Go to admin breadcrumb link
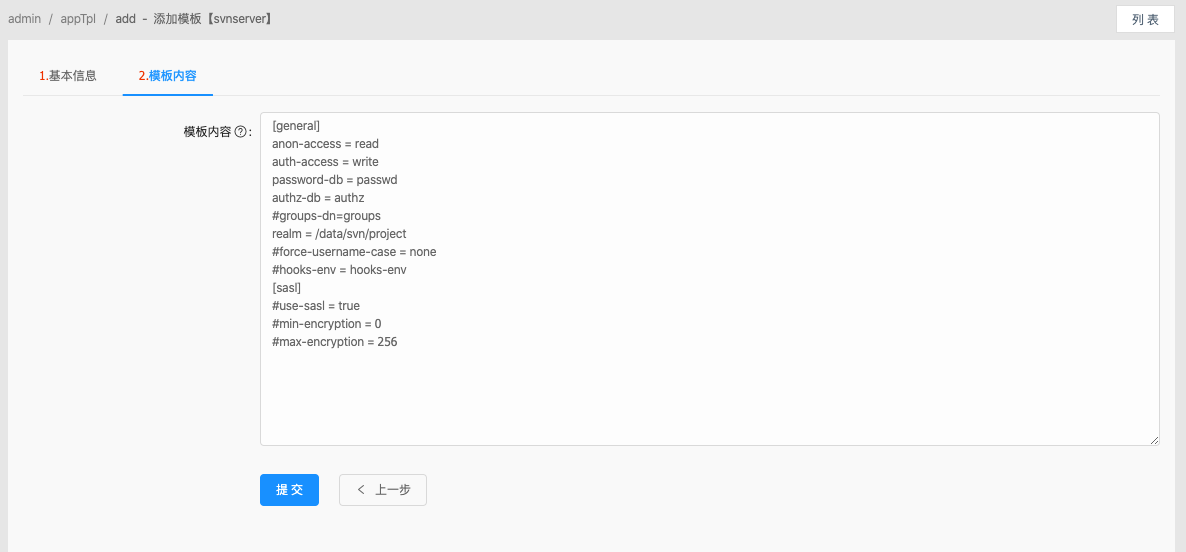 coord(24,19)
